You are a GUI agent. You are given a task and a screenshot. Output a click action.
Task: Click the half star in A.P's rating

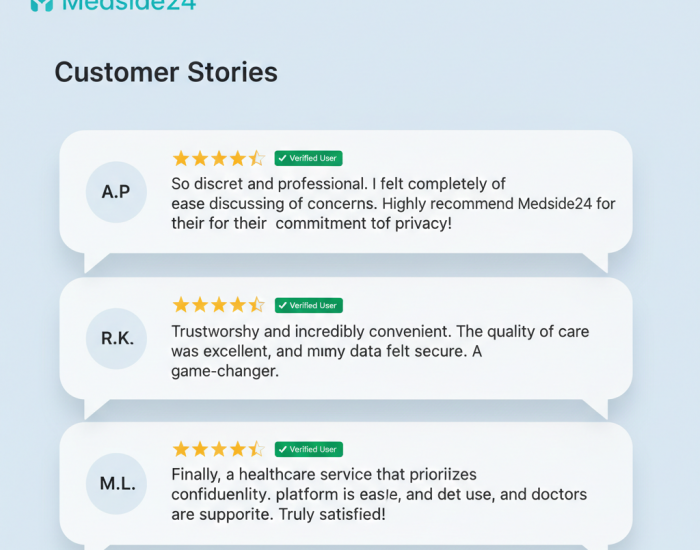pos(256,158)
